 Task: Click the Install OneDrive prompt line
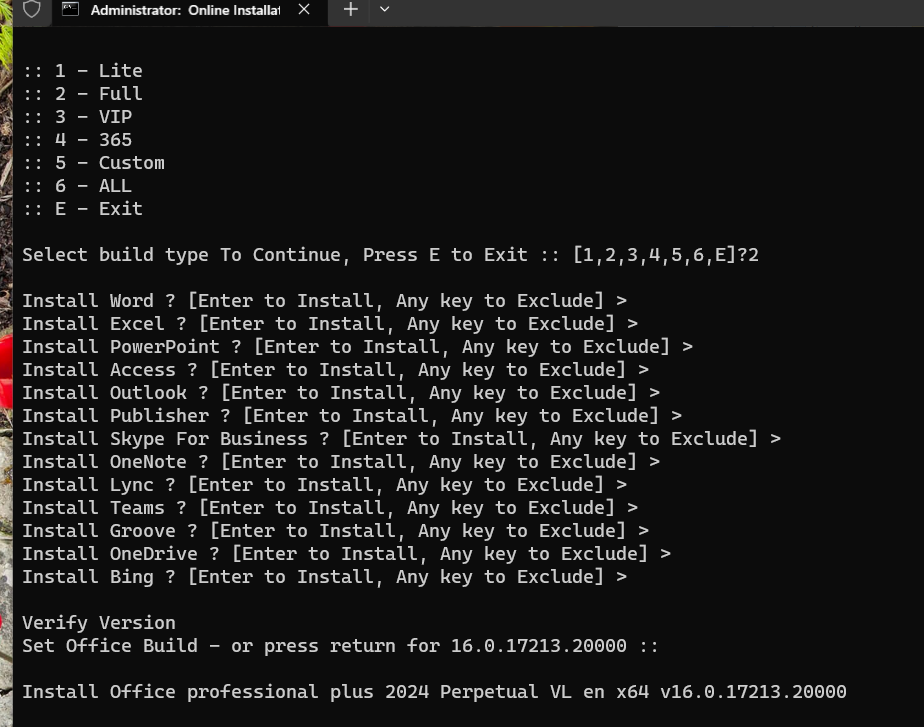click(346, 554)
